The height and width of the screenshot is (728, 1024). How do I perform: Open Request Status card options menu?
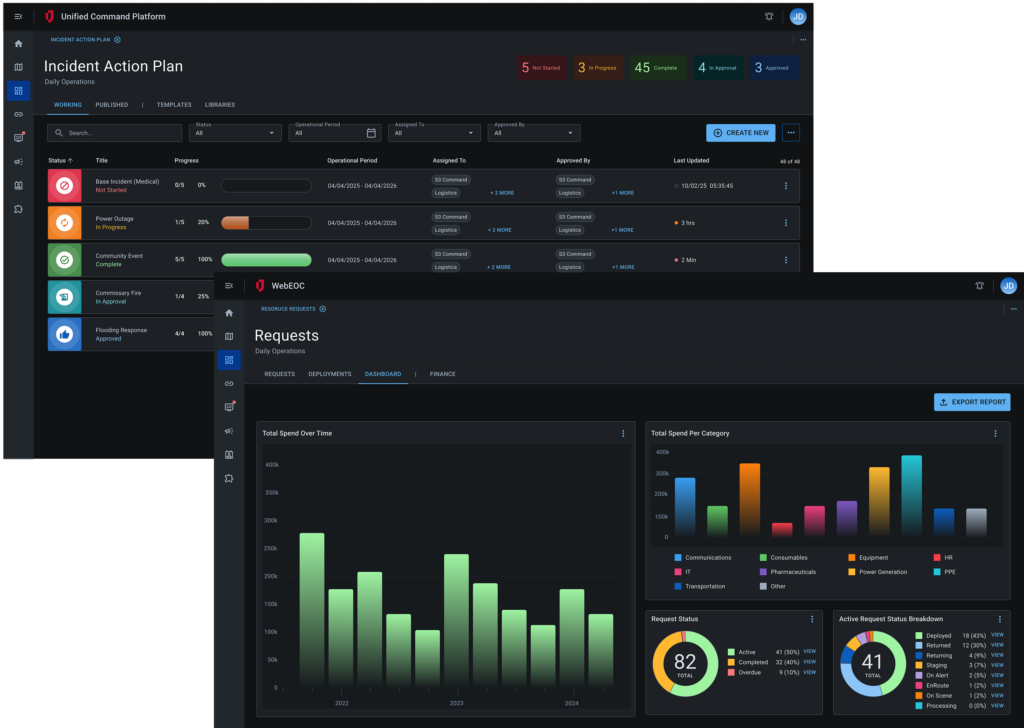(812, 619)
